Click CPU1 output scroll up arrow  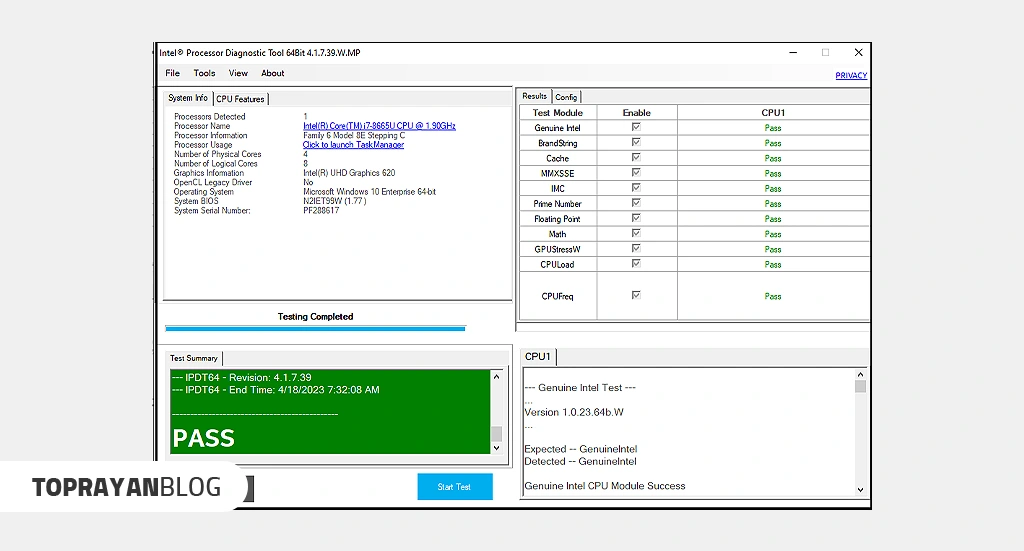point(860,375)
